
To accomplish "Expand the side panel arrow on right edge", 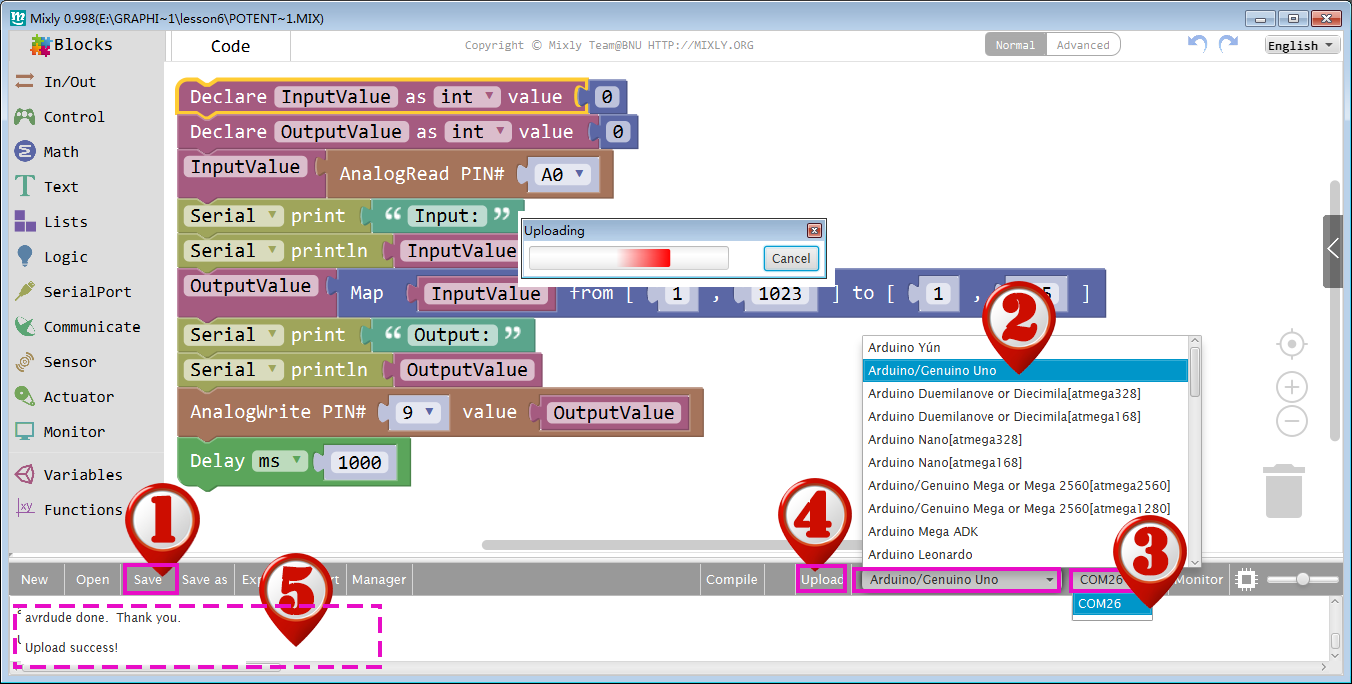I will [1333, 251].
